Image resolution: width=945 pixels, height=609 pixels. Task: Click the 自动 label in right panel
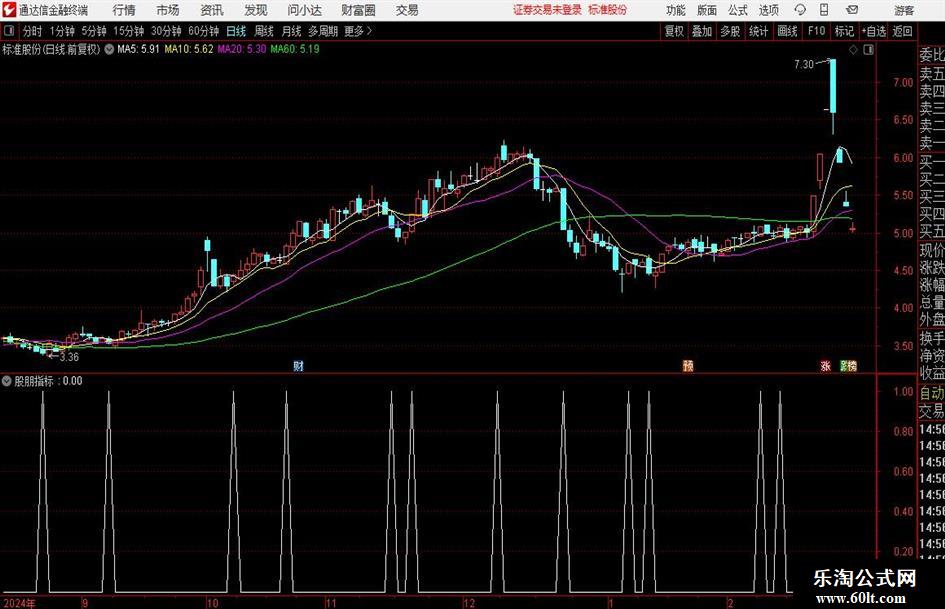click(x=931, y=393)
